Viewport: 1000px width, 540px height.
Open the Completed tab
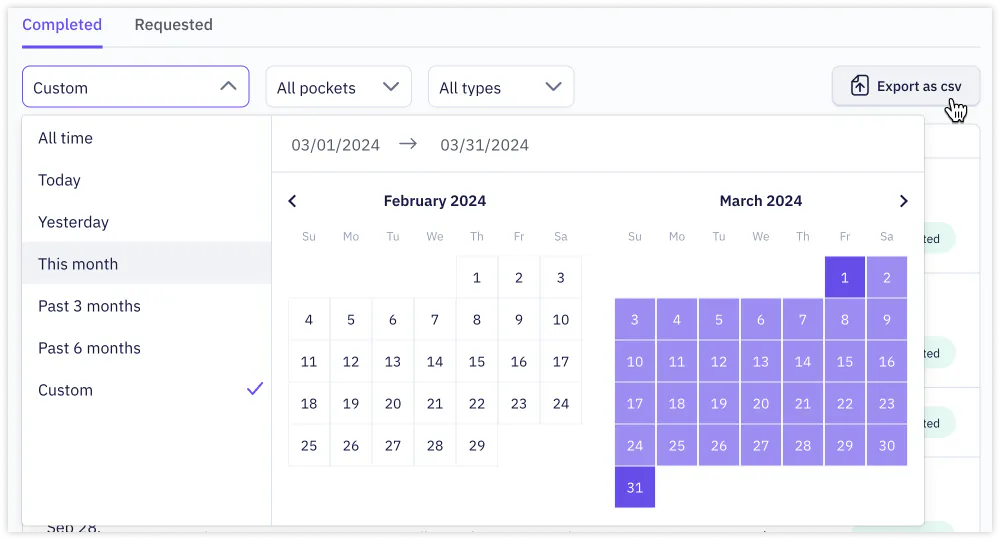[x=62, y=25]
